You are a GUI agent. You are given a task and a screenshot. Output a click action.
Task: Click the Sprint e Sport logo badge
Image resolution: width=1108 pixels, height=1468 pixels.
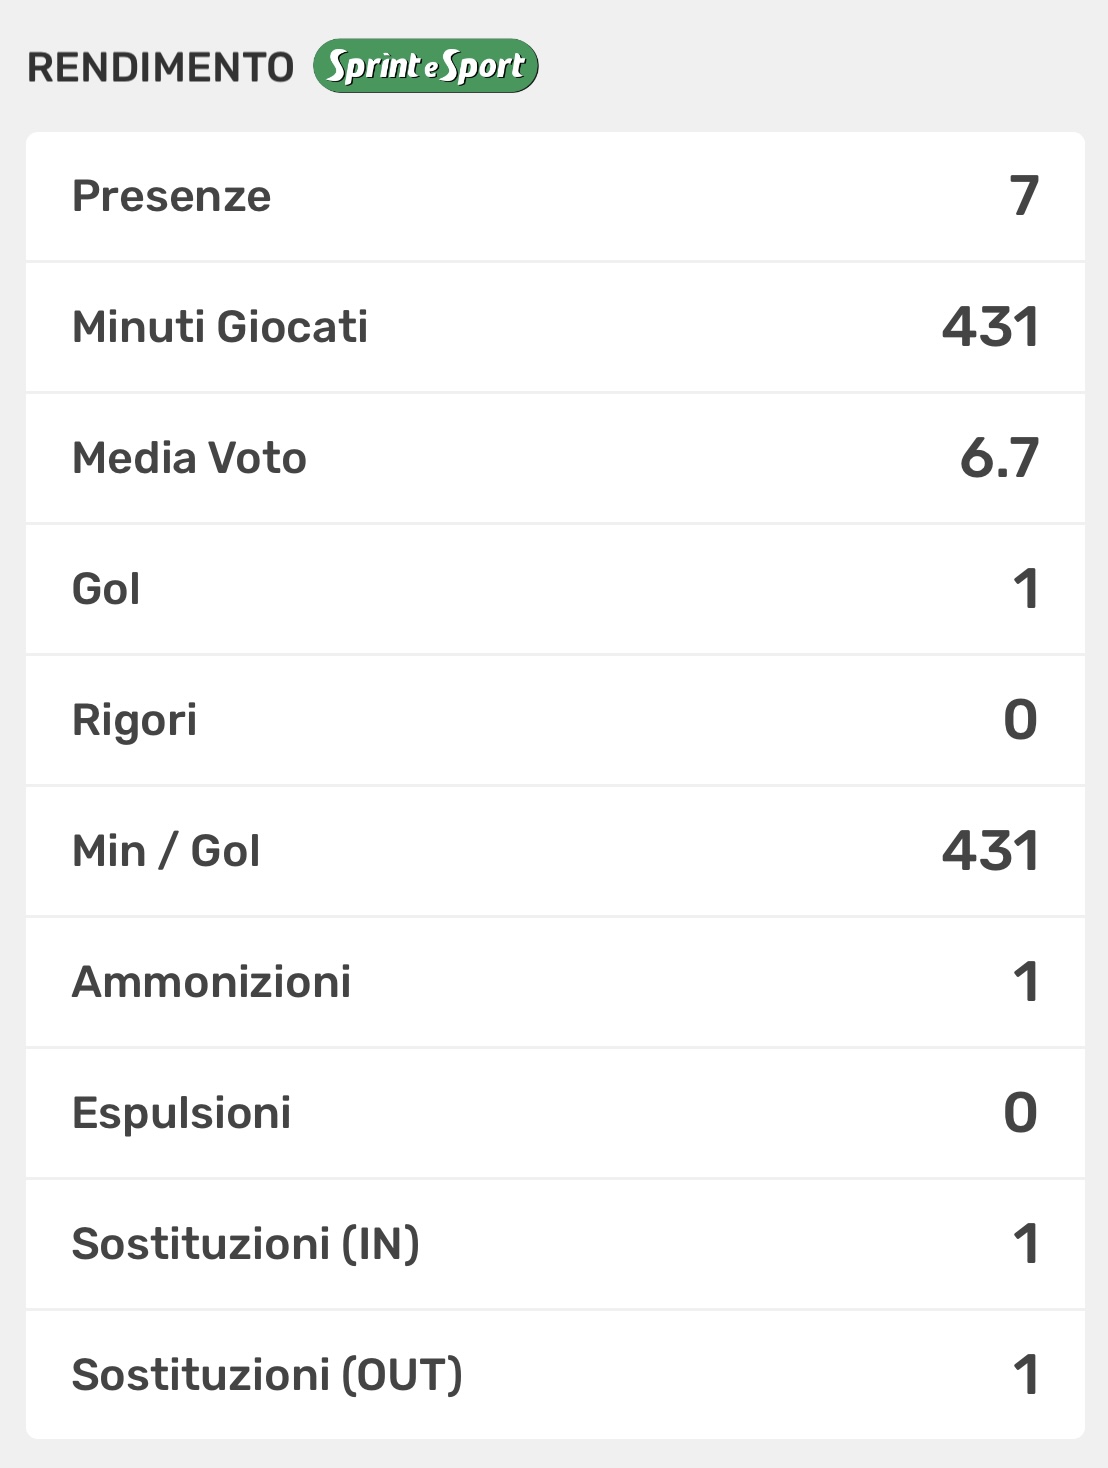point(425,66)
